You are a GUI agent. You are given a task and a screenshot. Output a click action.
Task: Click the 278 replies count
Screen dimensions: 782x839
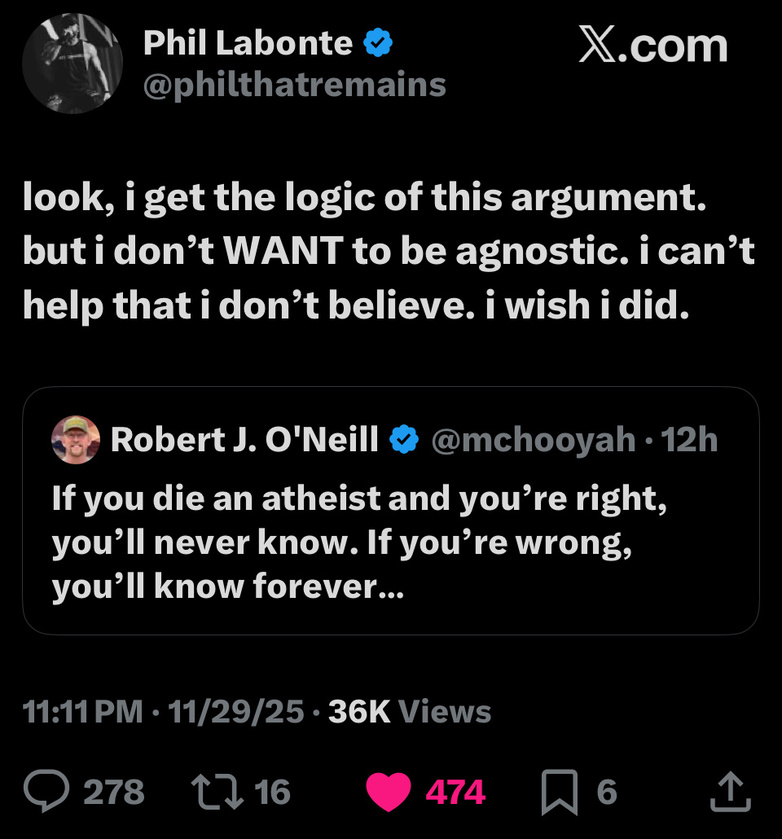pos(113,792)
